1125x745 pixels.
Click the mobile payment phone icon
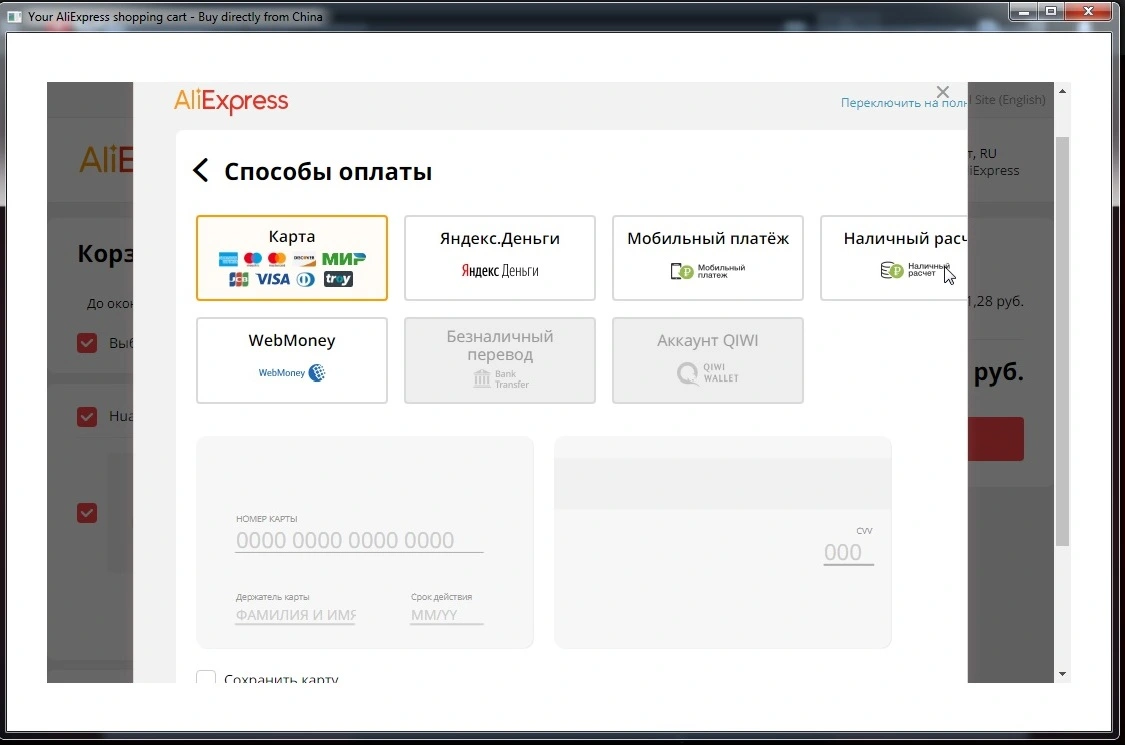681,271
